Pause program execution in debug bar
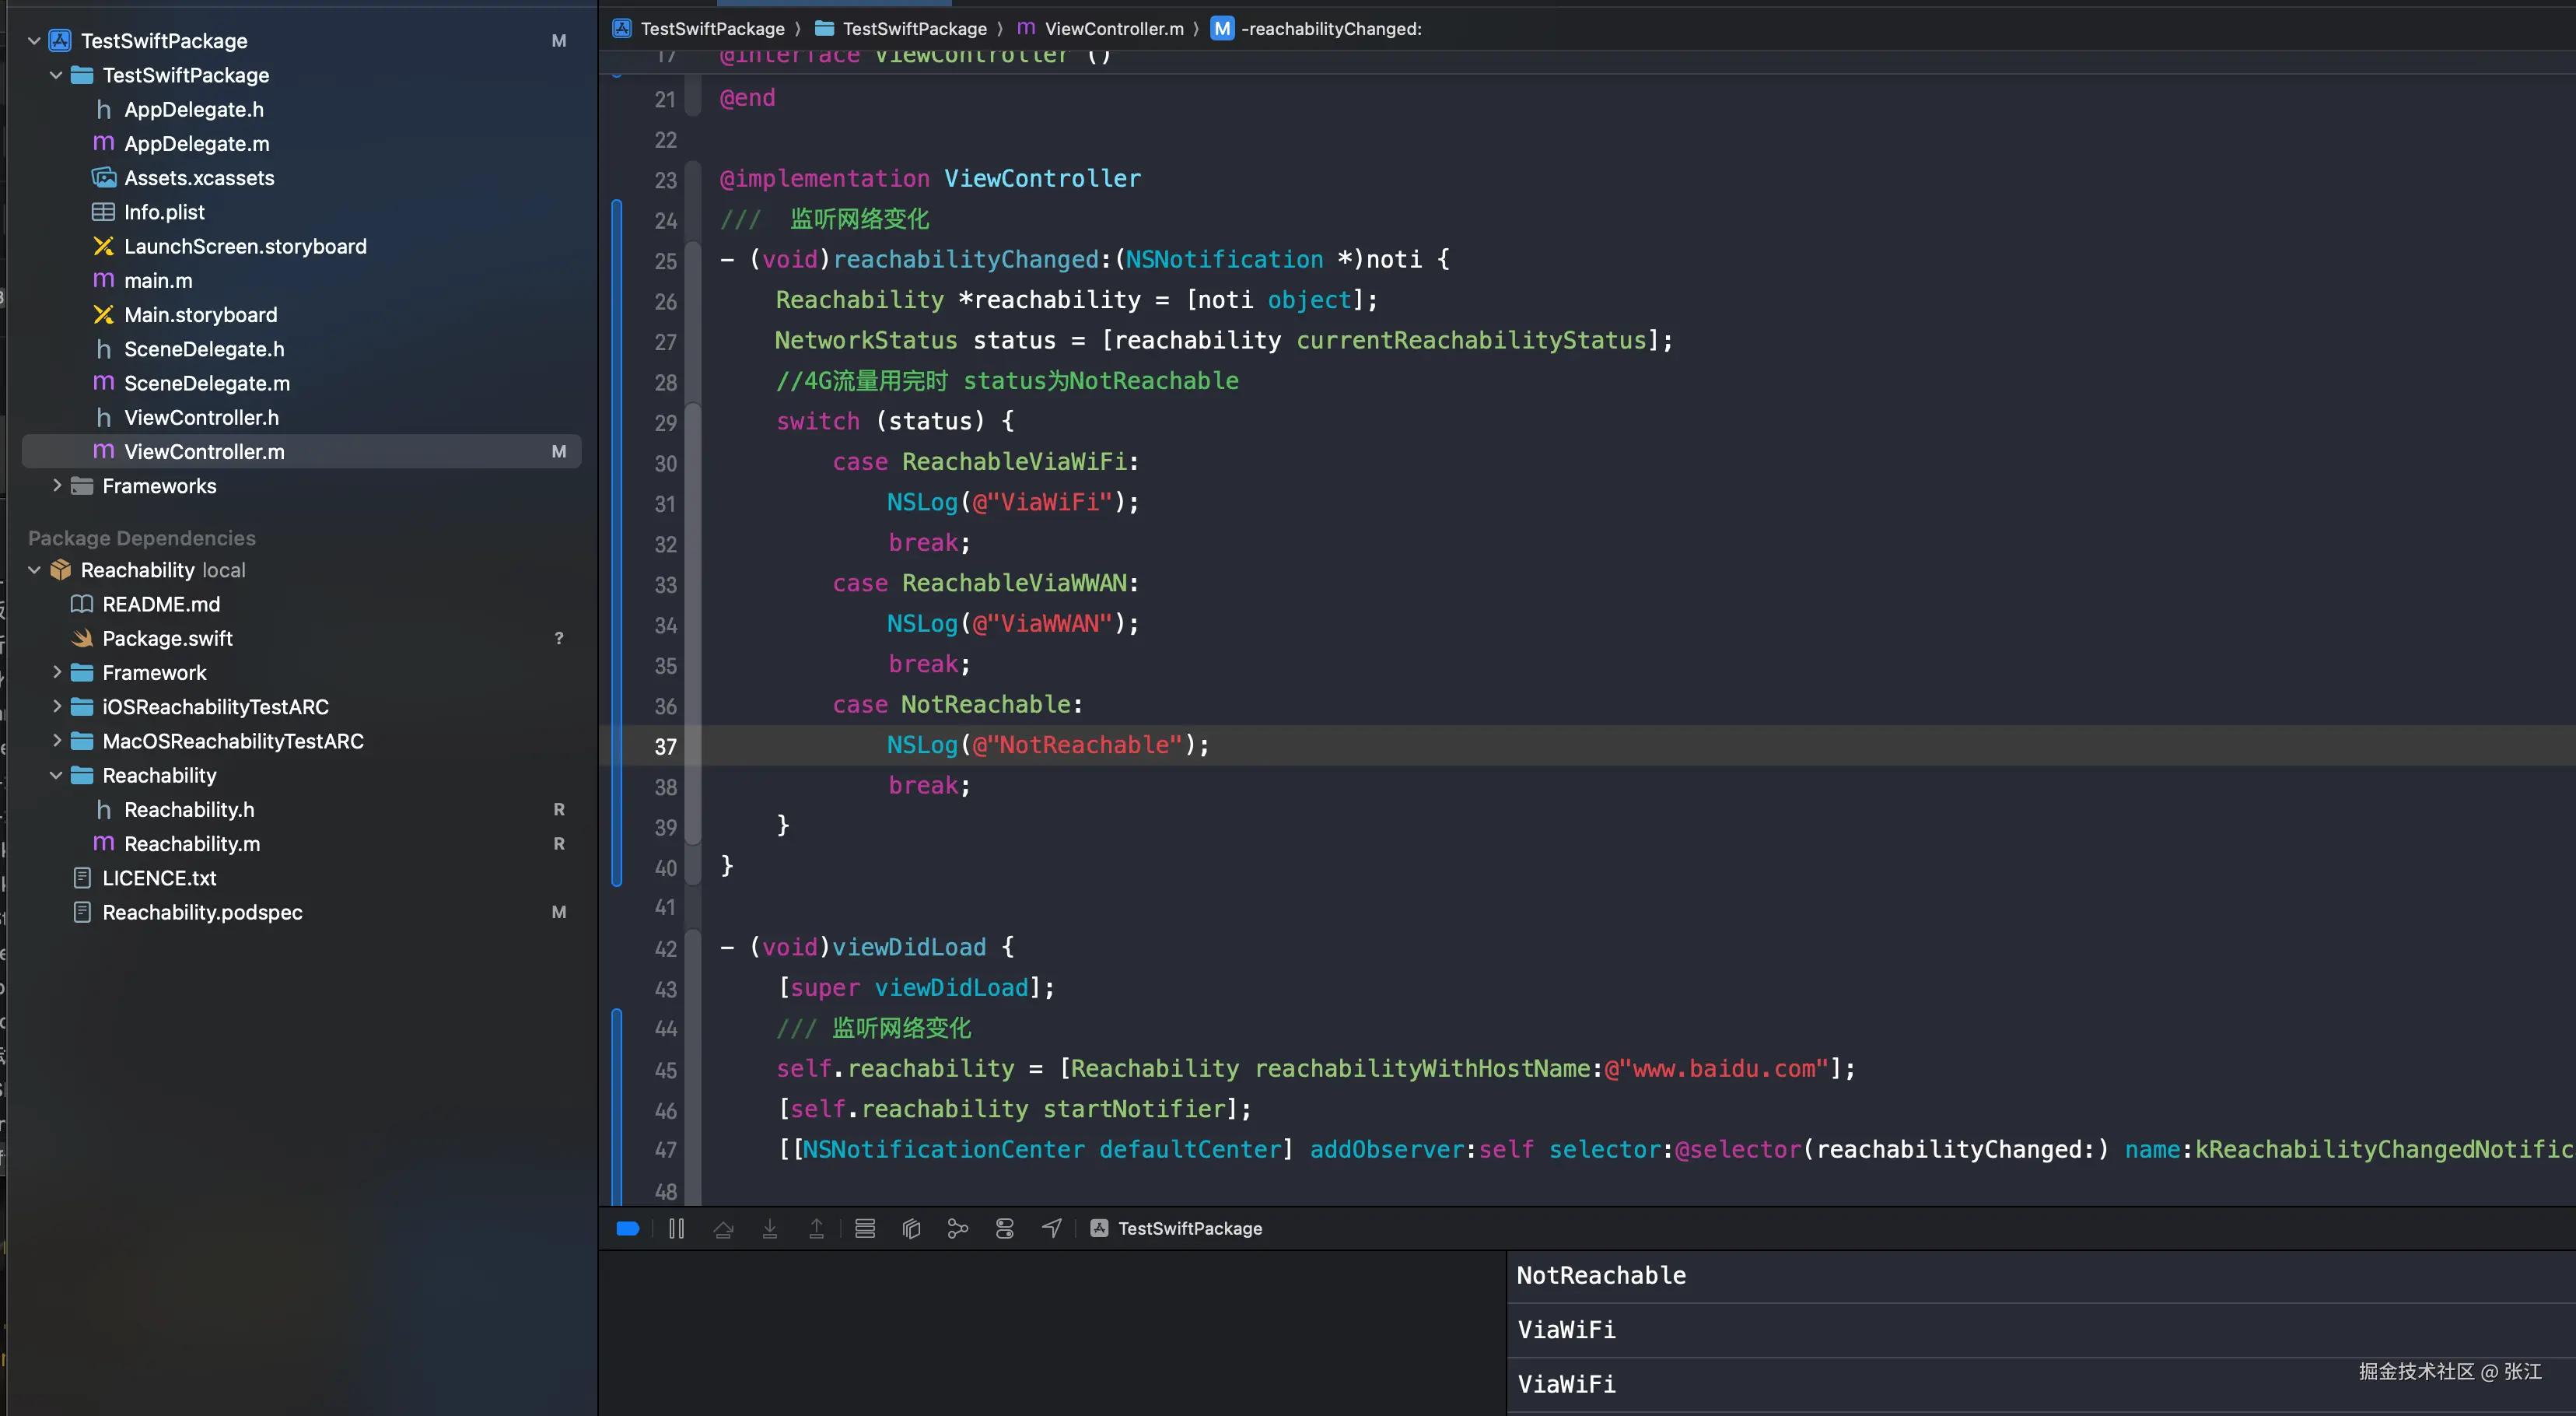Screen dimensions: 2576x1416 point(676,1228)
